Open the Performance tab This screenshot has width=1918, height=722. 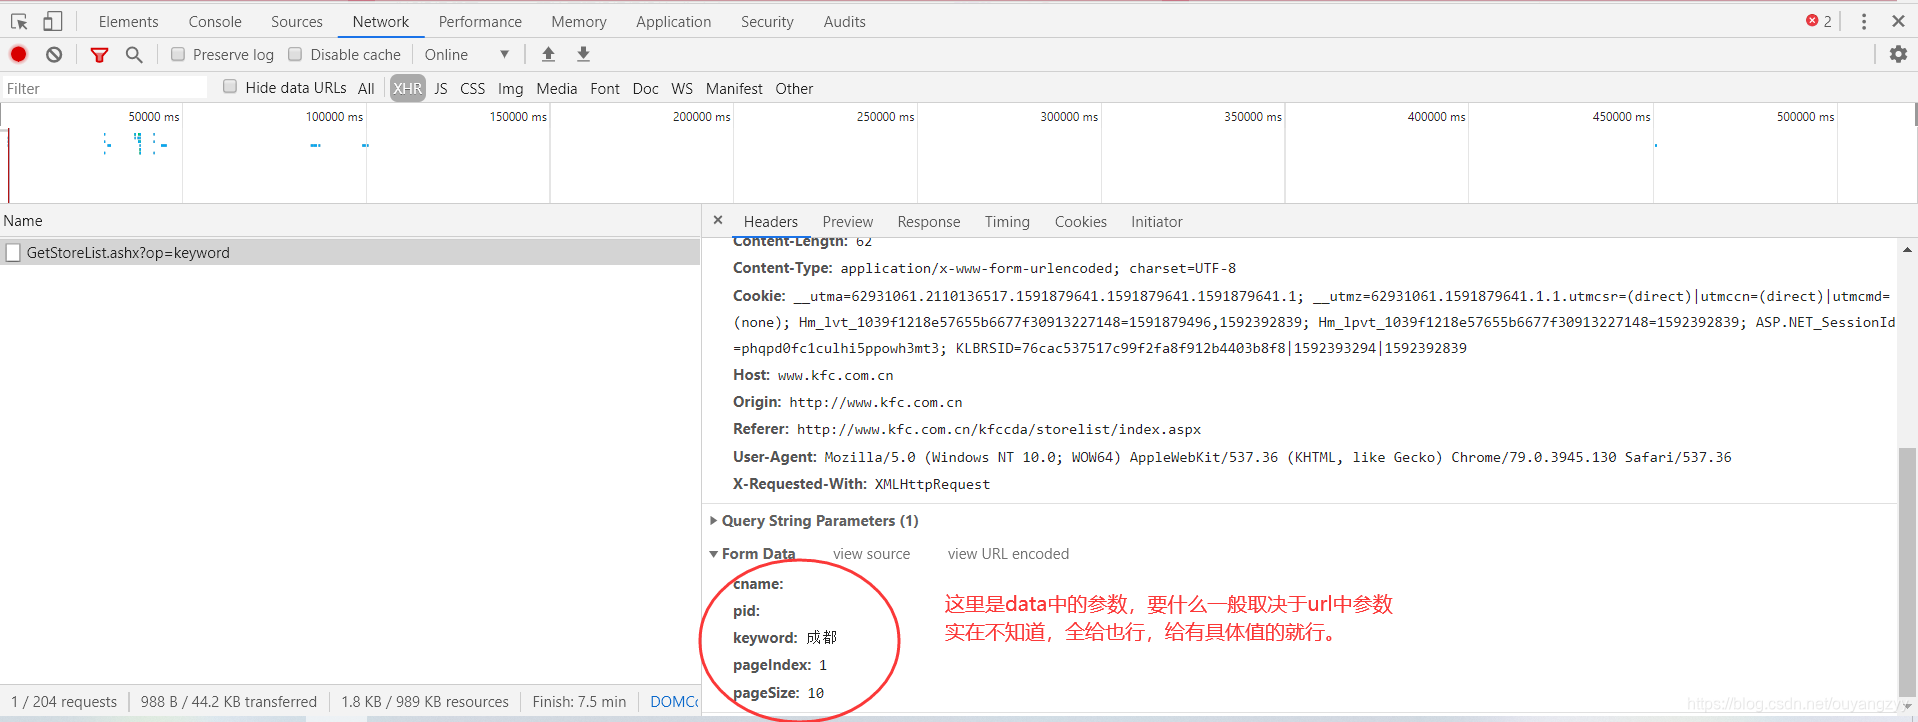pos(480,21)
